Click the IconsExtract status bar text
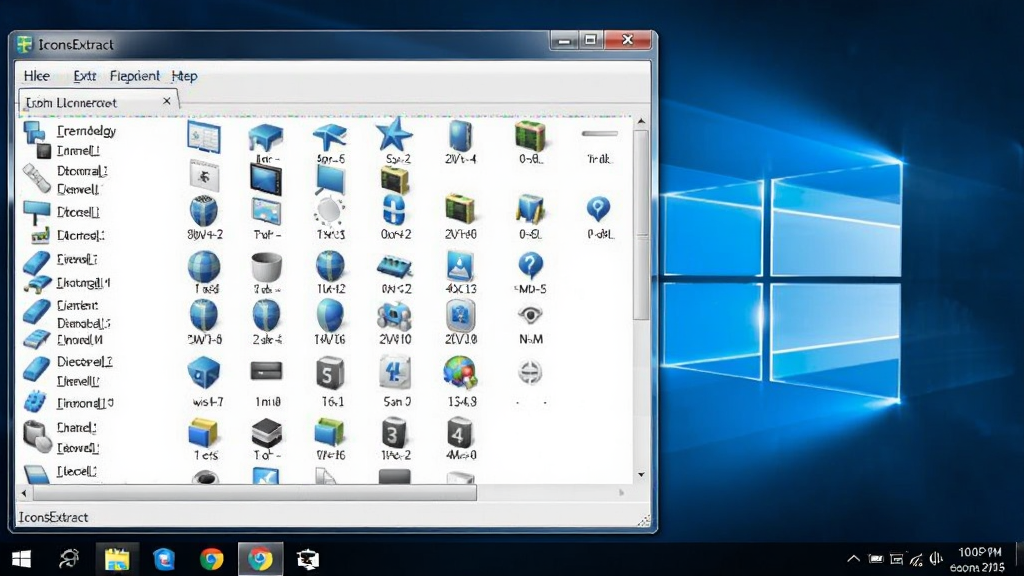Viewport: 1024px width, 576px height. [54, 517]
